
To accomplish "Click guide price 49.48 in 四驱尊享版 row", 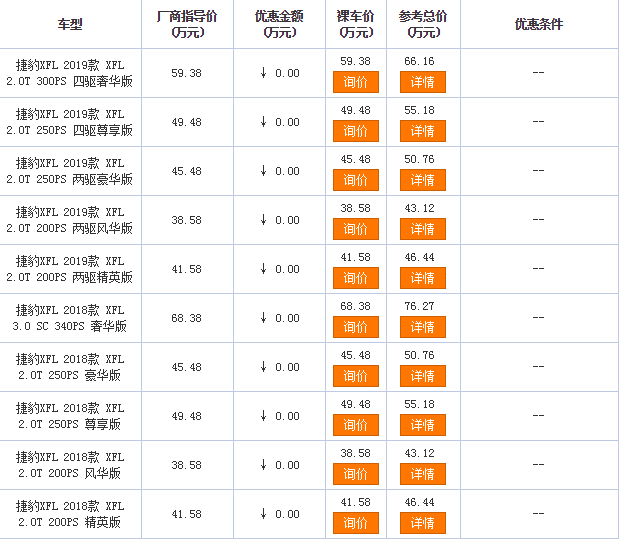I will point(186,122).
